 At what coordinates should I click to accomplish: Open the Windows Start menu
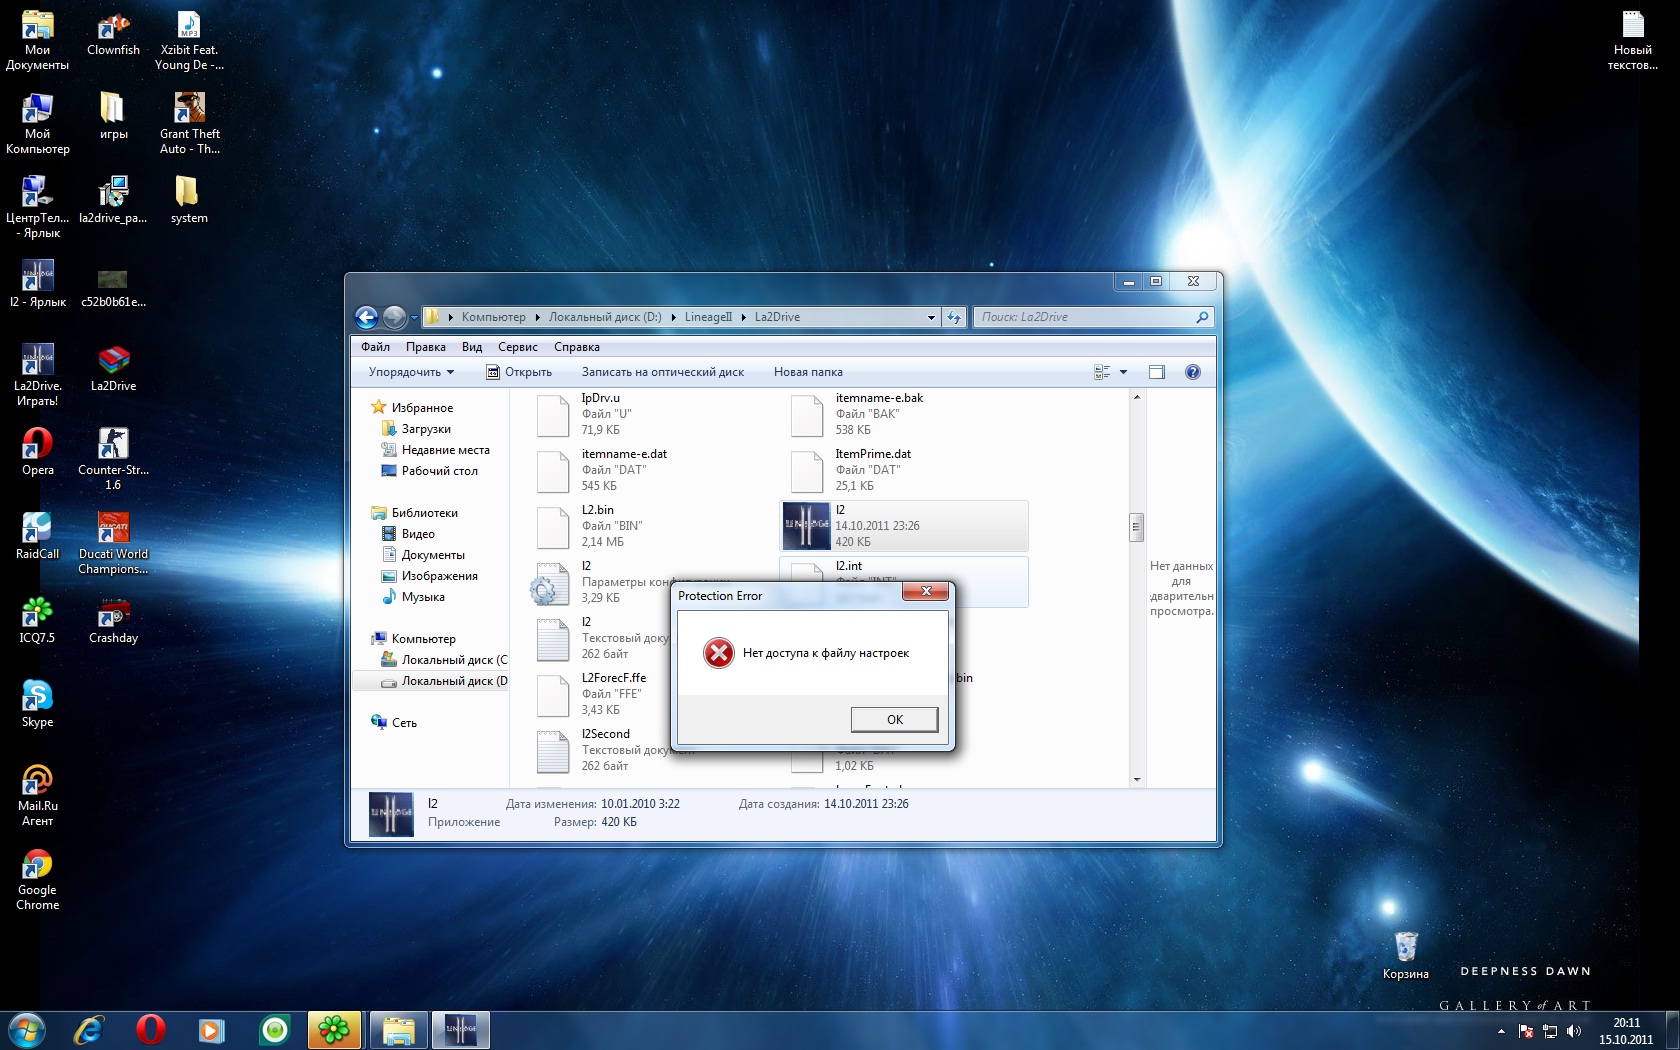point(26,1030)
